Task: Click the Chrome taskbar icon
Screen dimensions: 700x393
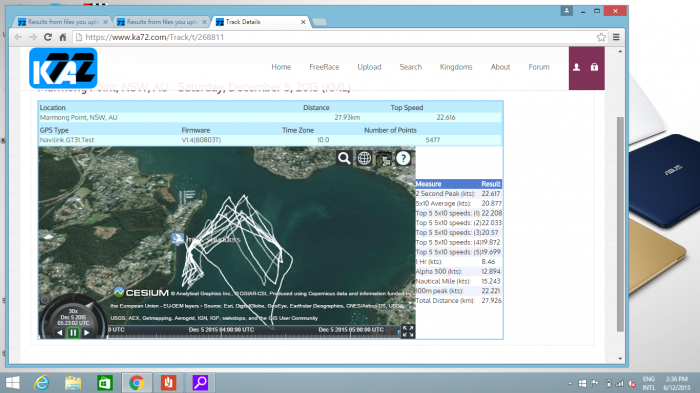Action: pos(137,383)
